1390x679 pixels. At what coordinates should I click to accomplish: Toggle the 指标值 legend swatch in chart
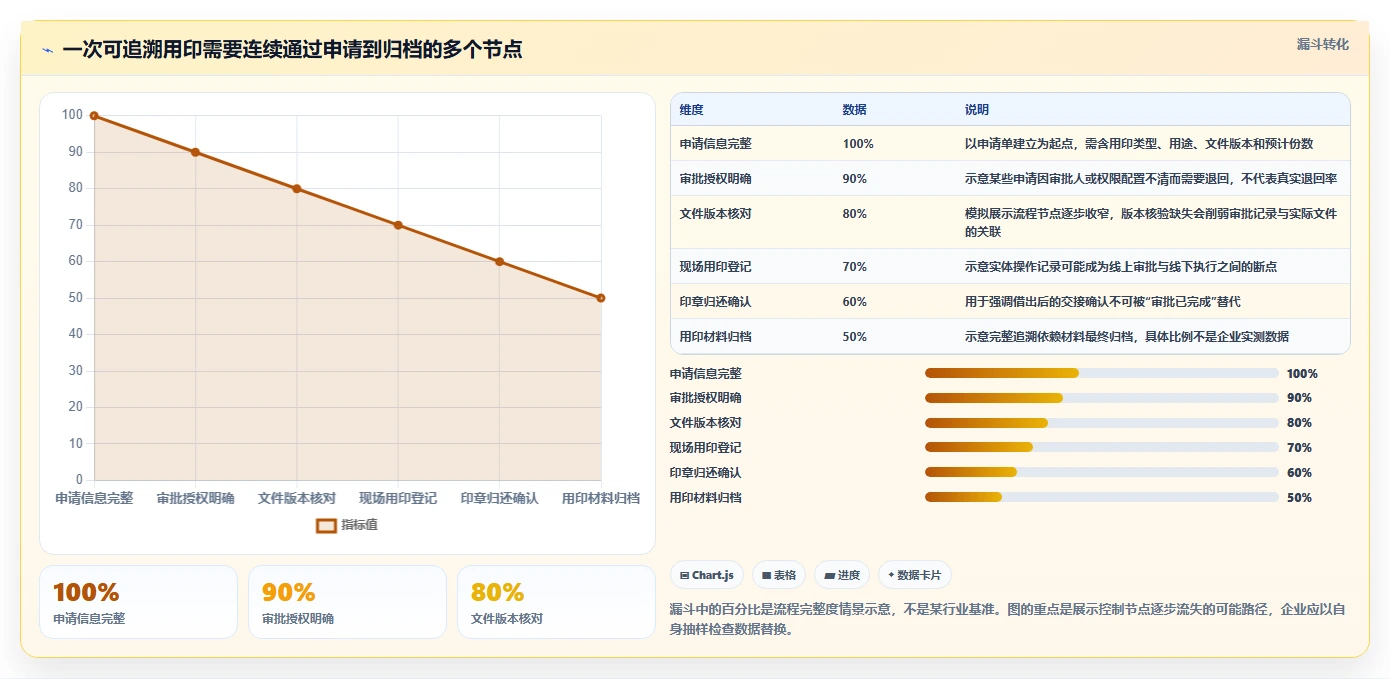click(x=327, y=525)
